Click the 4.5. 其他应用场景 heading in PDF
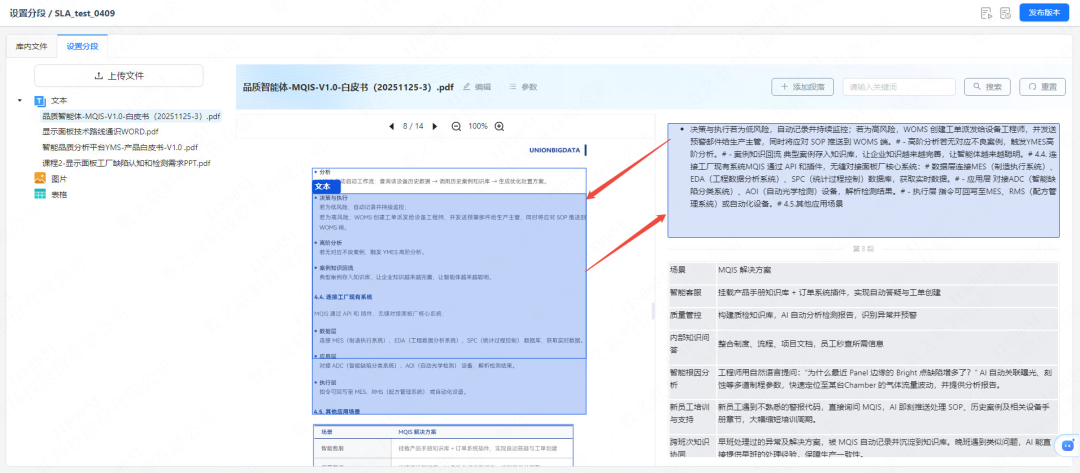This screenshot has width=1080, height=473. [337, 411]
